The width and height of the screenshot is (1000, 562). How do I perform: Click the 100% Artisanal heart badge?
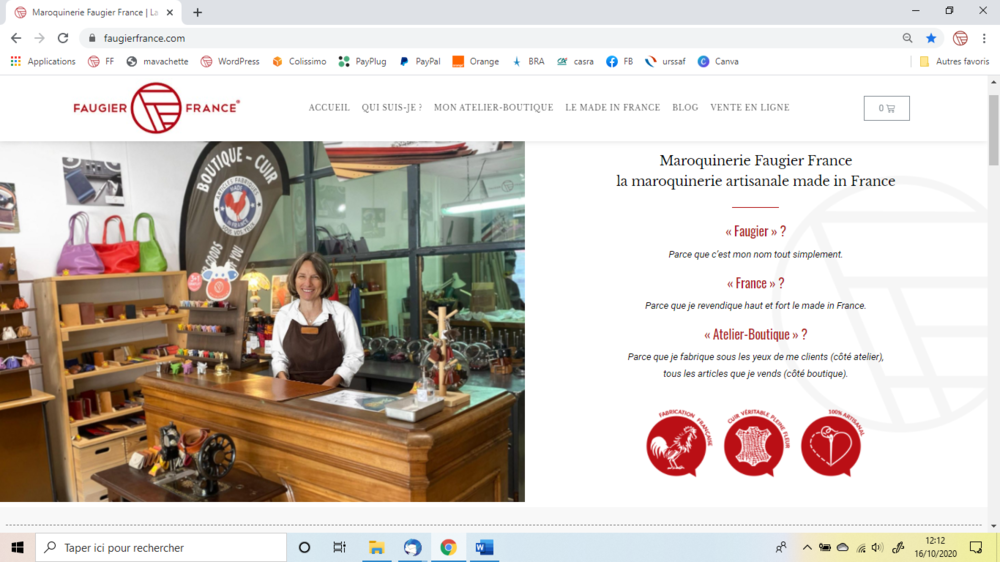pos(832,443)
